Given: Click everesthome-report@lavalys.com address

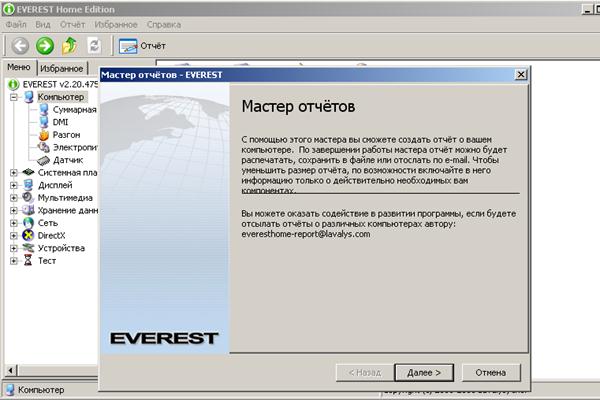Looking at the screenshot, I should click(306, 234).
